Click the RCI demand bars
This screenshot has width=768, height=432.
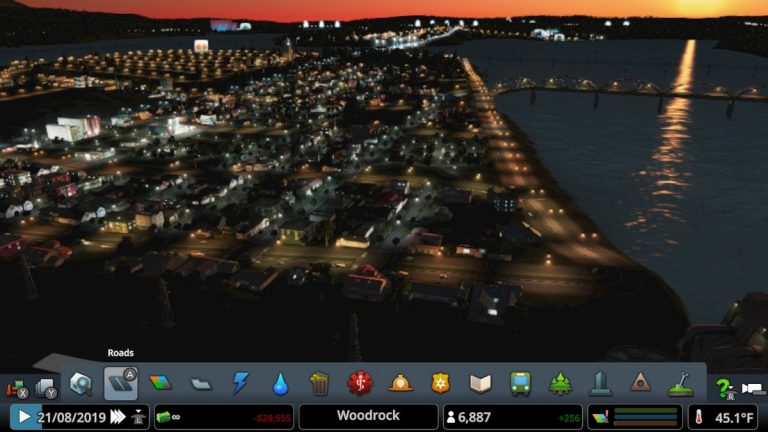pyautogui.click(x=645, y=417)
